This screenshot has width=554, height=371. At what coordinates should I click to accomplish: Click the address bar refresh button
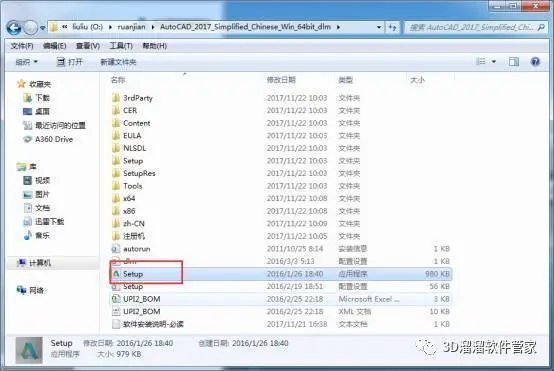coord(393,27)
